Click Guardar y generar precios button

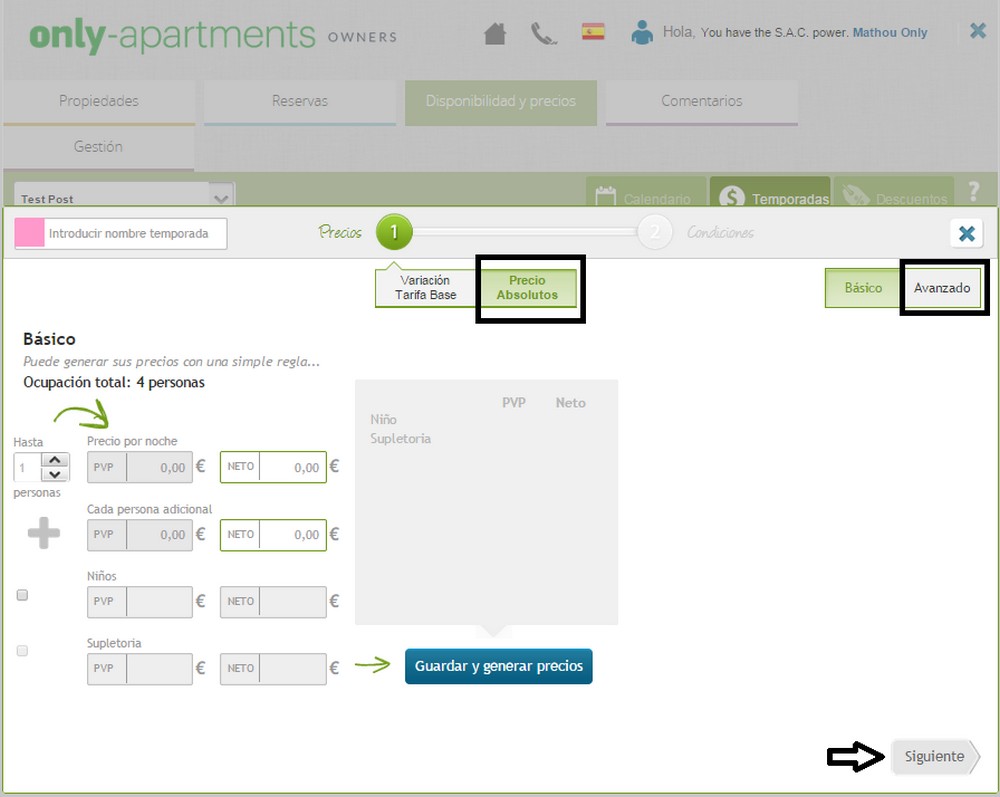click(x=498, y=666)
